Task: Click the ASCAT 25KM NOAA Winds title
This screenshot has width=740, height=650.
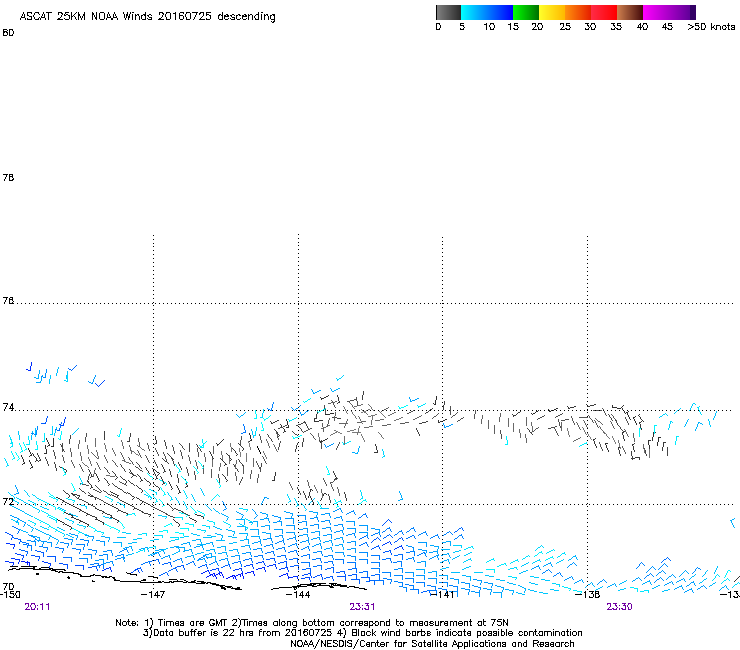Action: click(147, 16)
